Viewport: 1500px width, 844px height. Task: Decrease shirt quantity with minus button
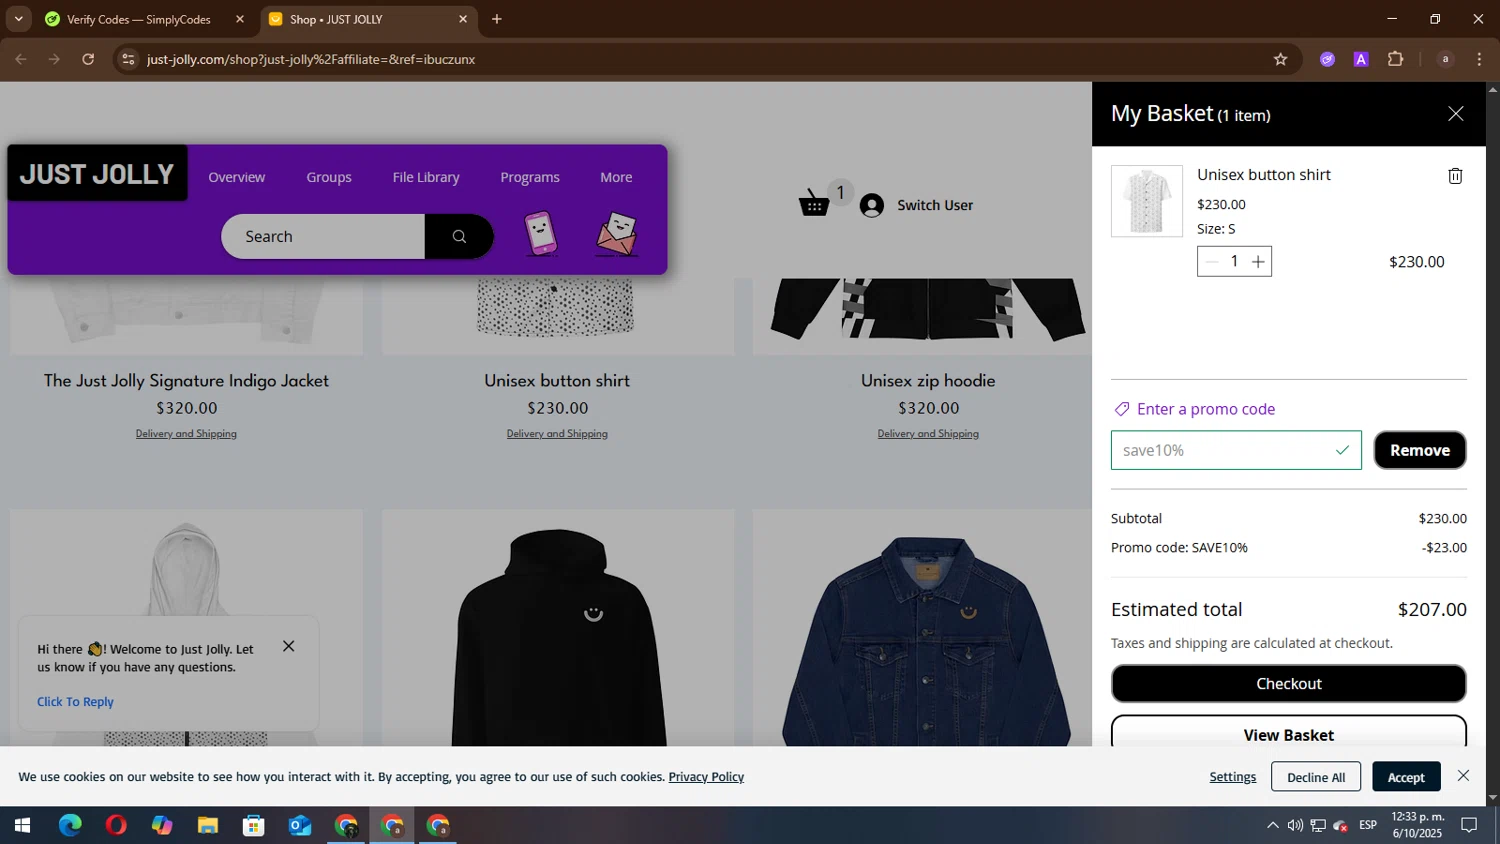(1211, 262)
